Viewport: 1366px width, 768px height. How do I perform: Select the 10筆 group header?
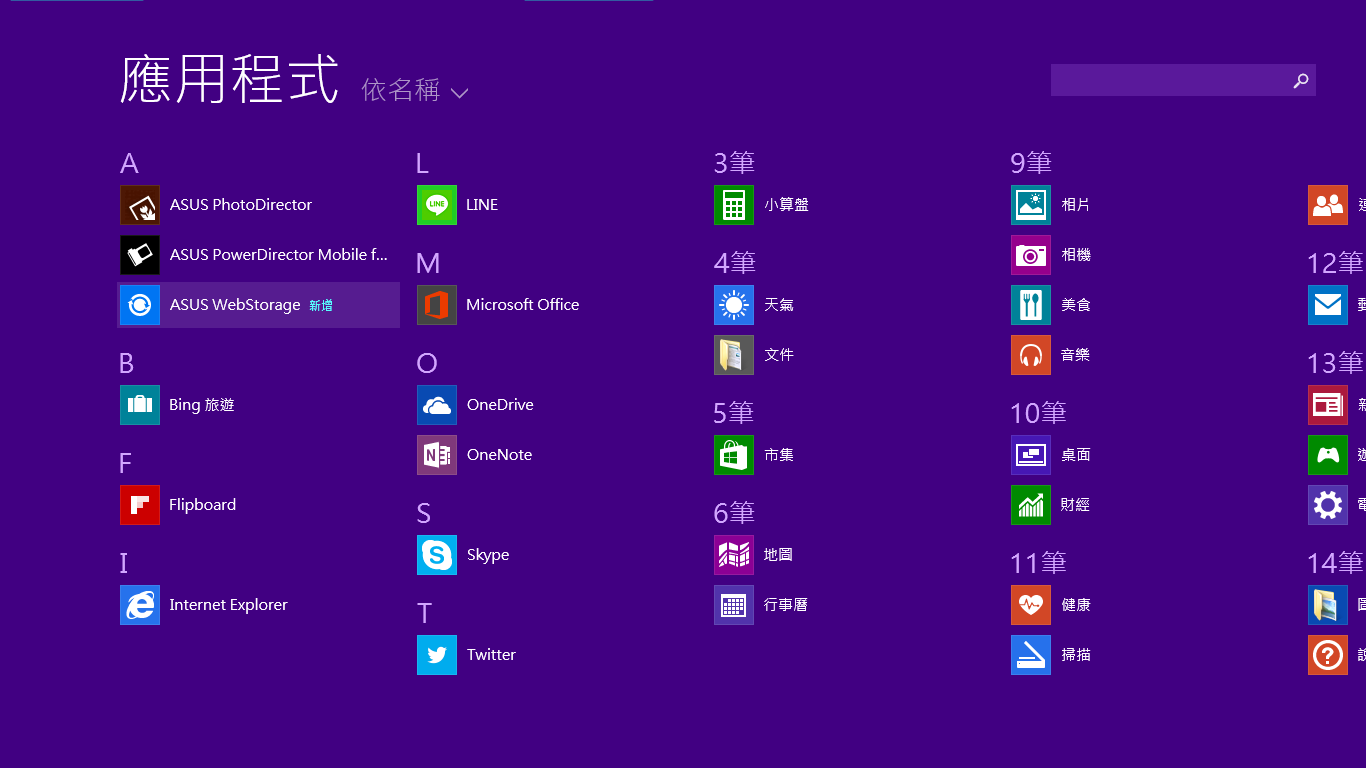pos(1038,413)
